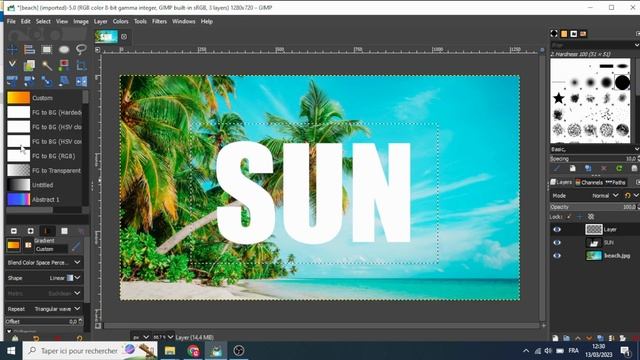This screenshot has height=360, width=640.
Task: Click the New layer icon in Layers panel
Action: (x=555, y=338)
